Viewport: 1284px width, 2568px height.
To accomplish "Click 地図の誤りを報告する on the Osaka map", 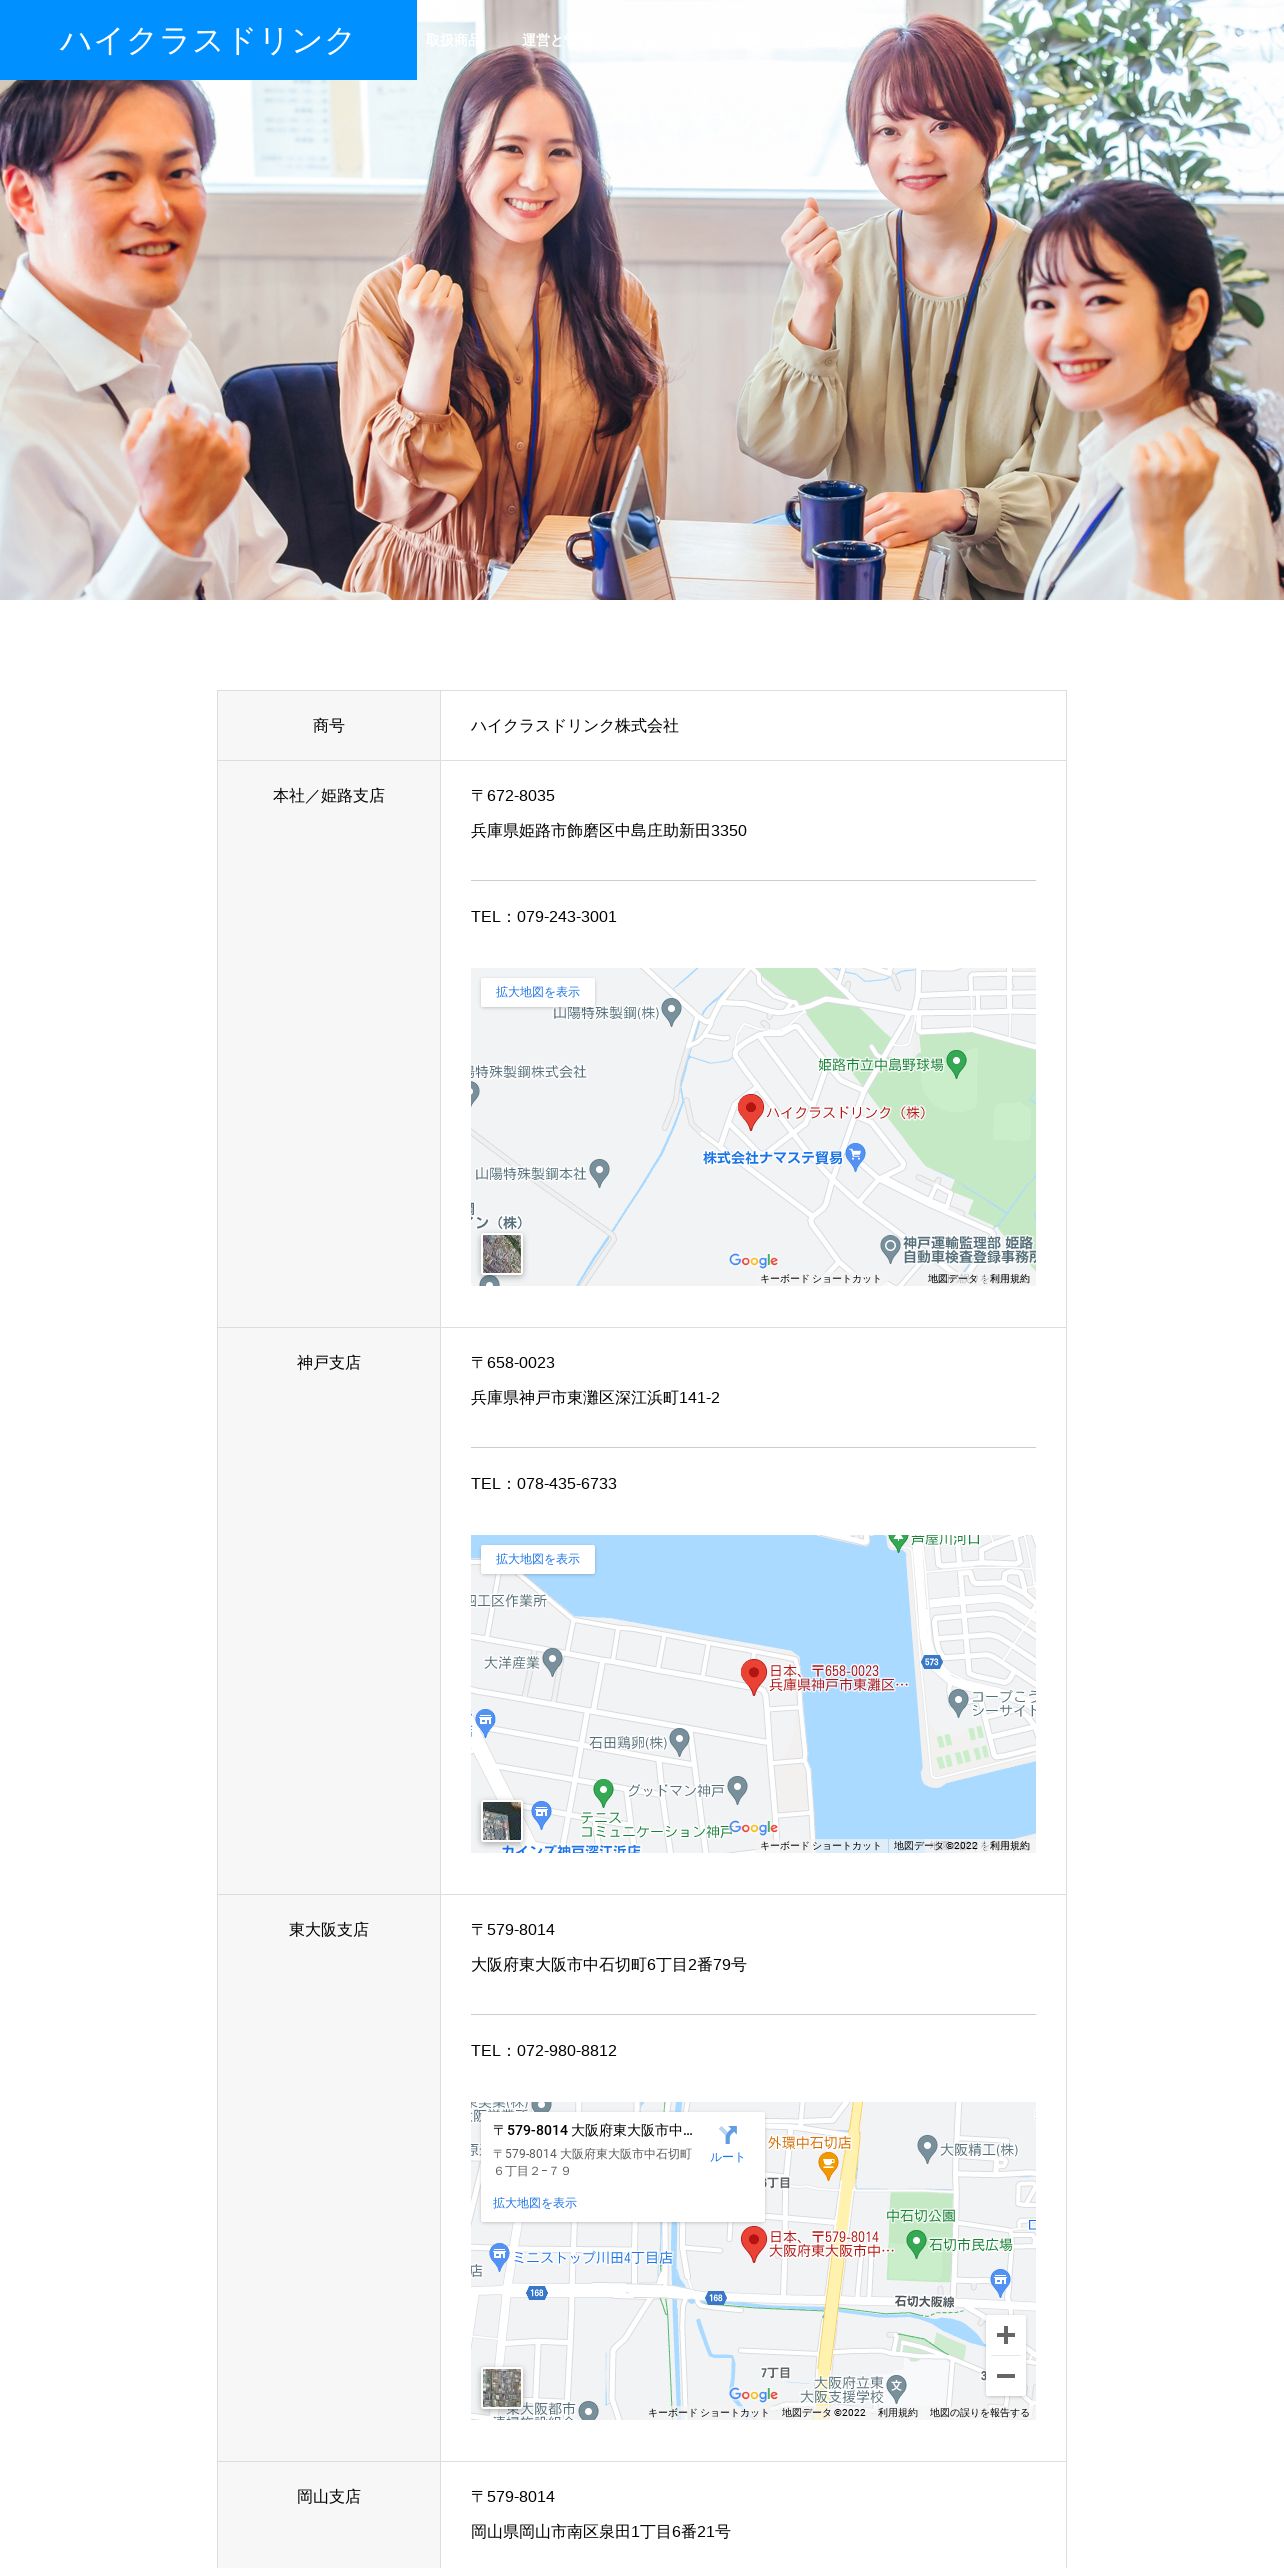I will point(980,2412).
